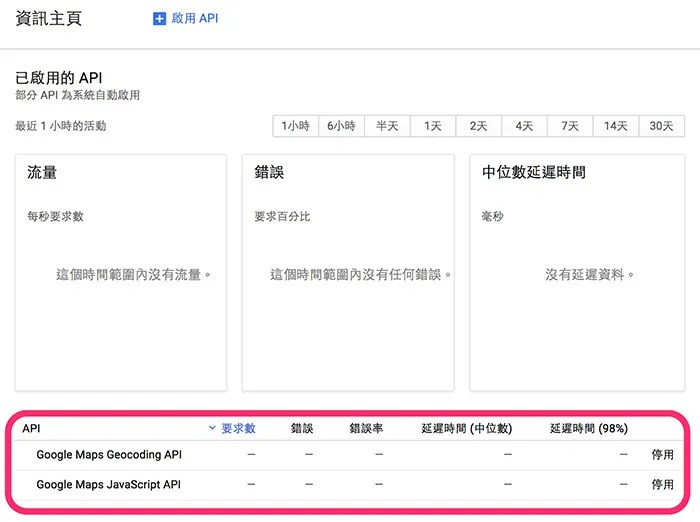Sort by the 錯誤 column header
The height and width of the screenshot is (522, 700).
[302, 428]
